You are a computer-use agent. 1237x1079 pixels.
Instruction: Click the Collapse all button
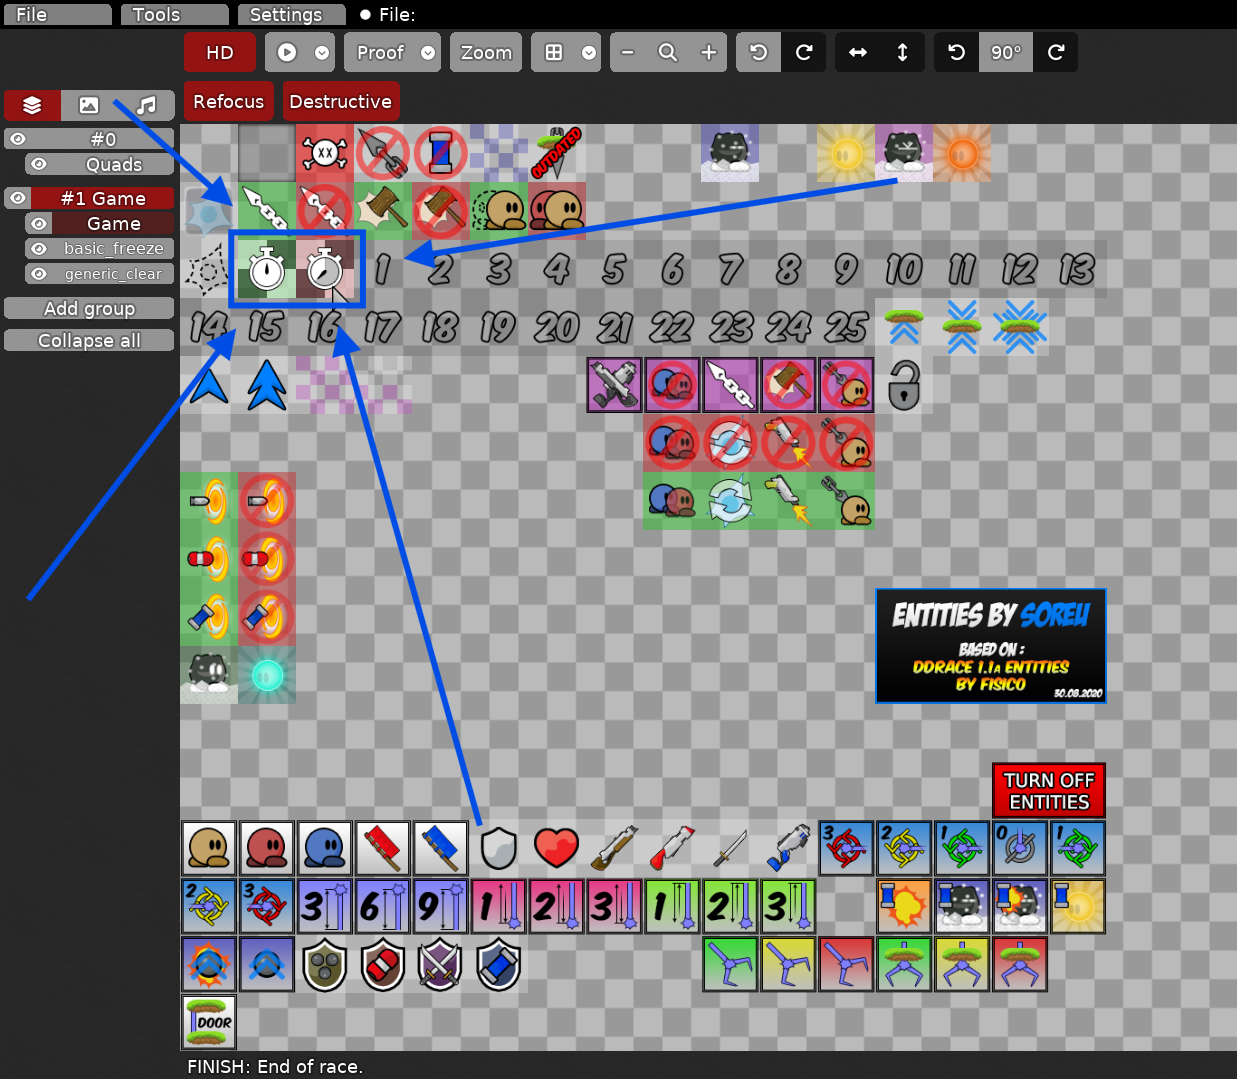click(89, 340)
